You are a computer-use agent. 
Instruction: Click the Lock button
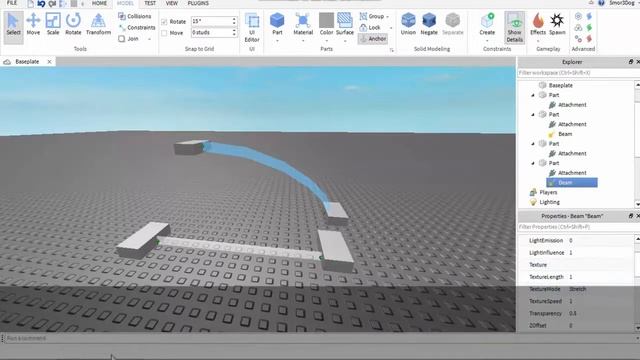click(x=370, y=27)
